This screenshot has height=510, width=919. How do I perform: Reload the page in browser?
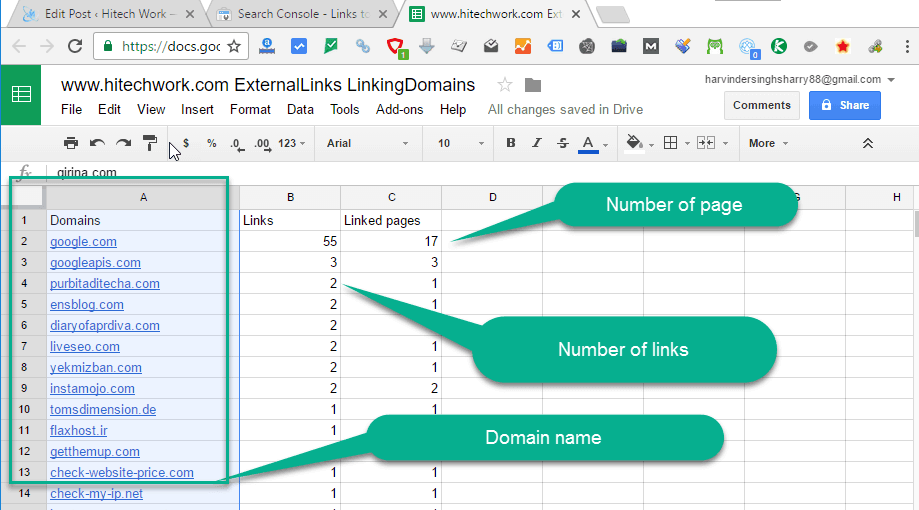pos(75,46)
